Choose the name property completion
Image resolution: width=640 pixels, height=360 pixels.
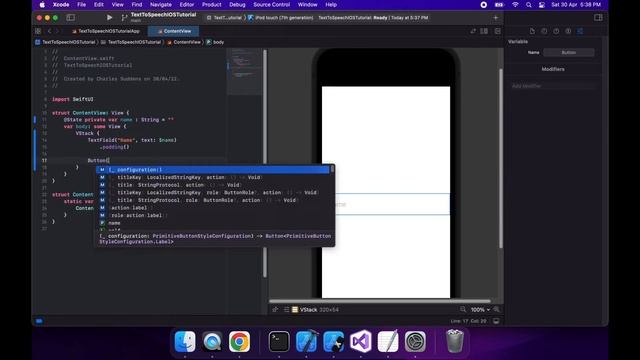pyautogui.click(x=213, y=223)
